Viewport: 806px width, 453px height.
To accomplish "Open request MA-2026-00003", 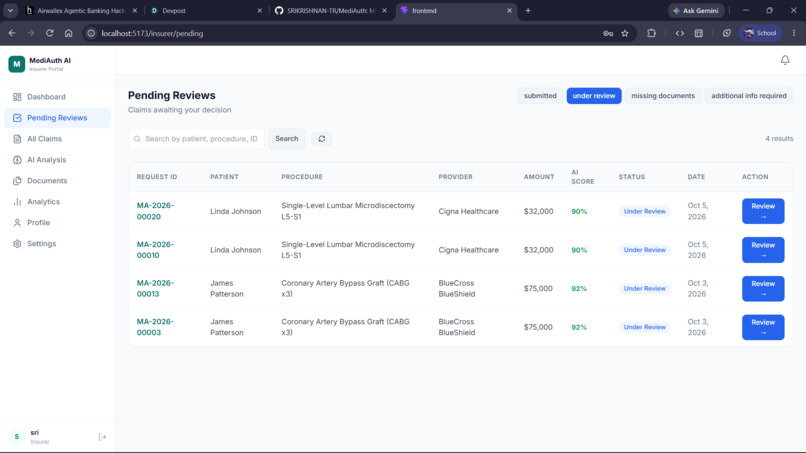I will click(155, 327).
